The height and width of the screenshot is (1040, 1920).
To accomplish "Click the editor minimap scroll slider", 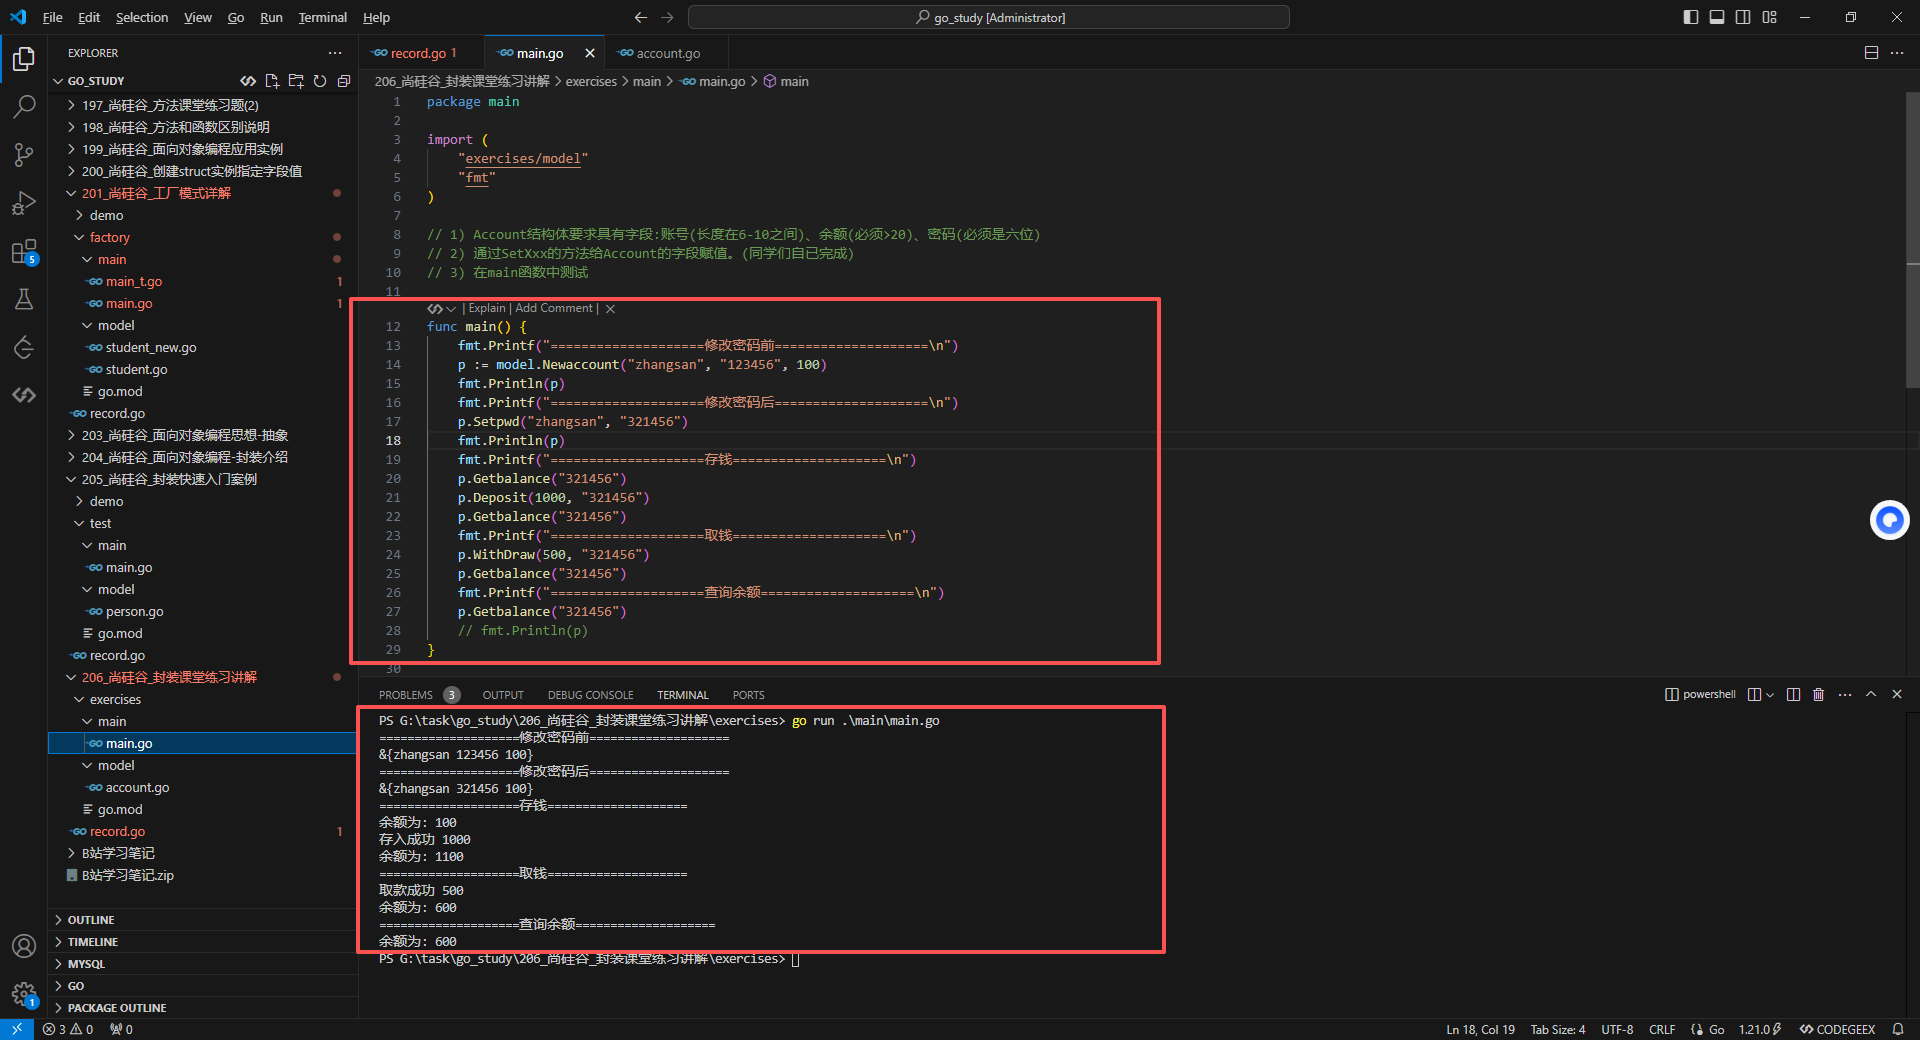I will (1912, 240).
